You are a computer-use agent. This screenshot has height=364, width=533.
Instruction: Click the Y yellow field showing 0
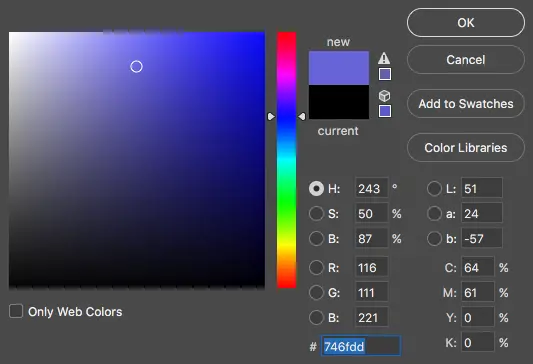pyautogui.click(x=477, y=317)
